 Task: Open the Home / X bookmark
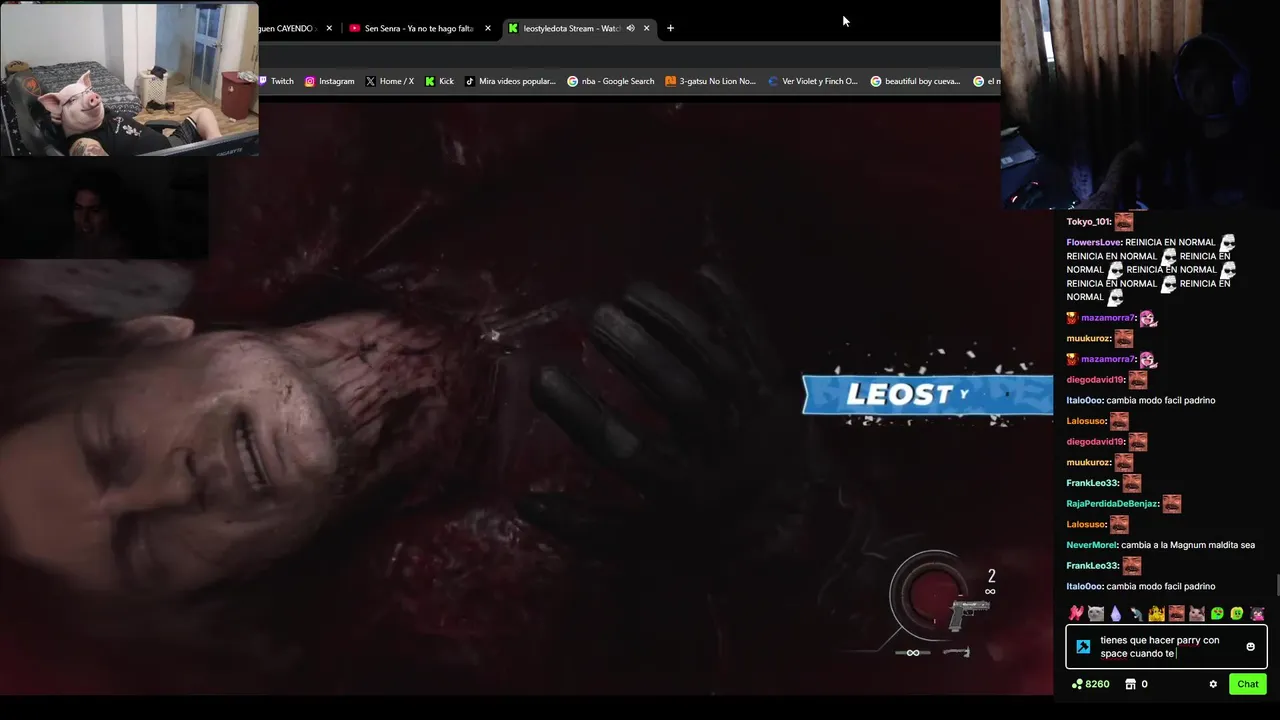click(389, 81)
